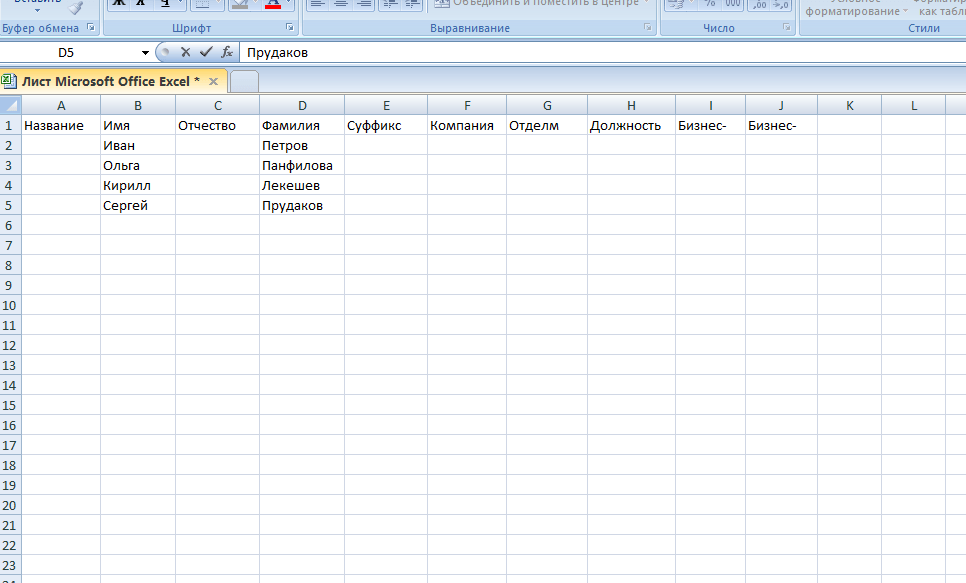This screenshot has width=966, height=583.
Task: Select the cell containing Сергей
Action: [138, 205]
